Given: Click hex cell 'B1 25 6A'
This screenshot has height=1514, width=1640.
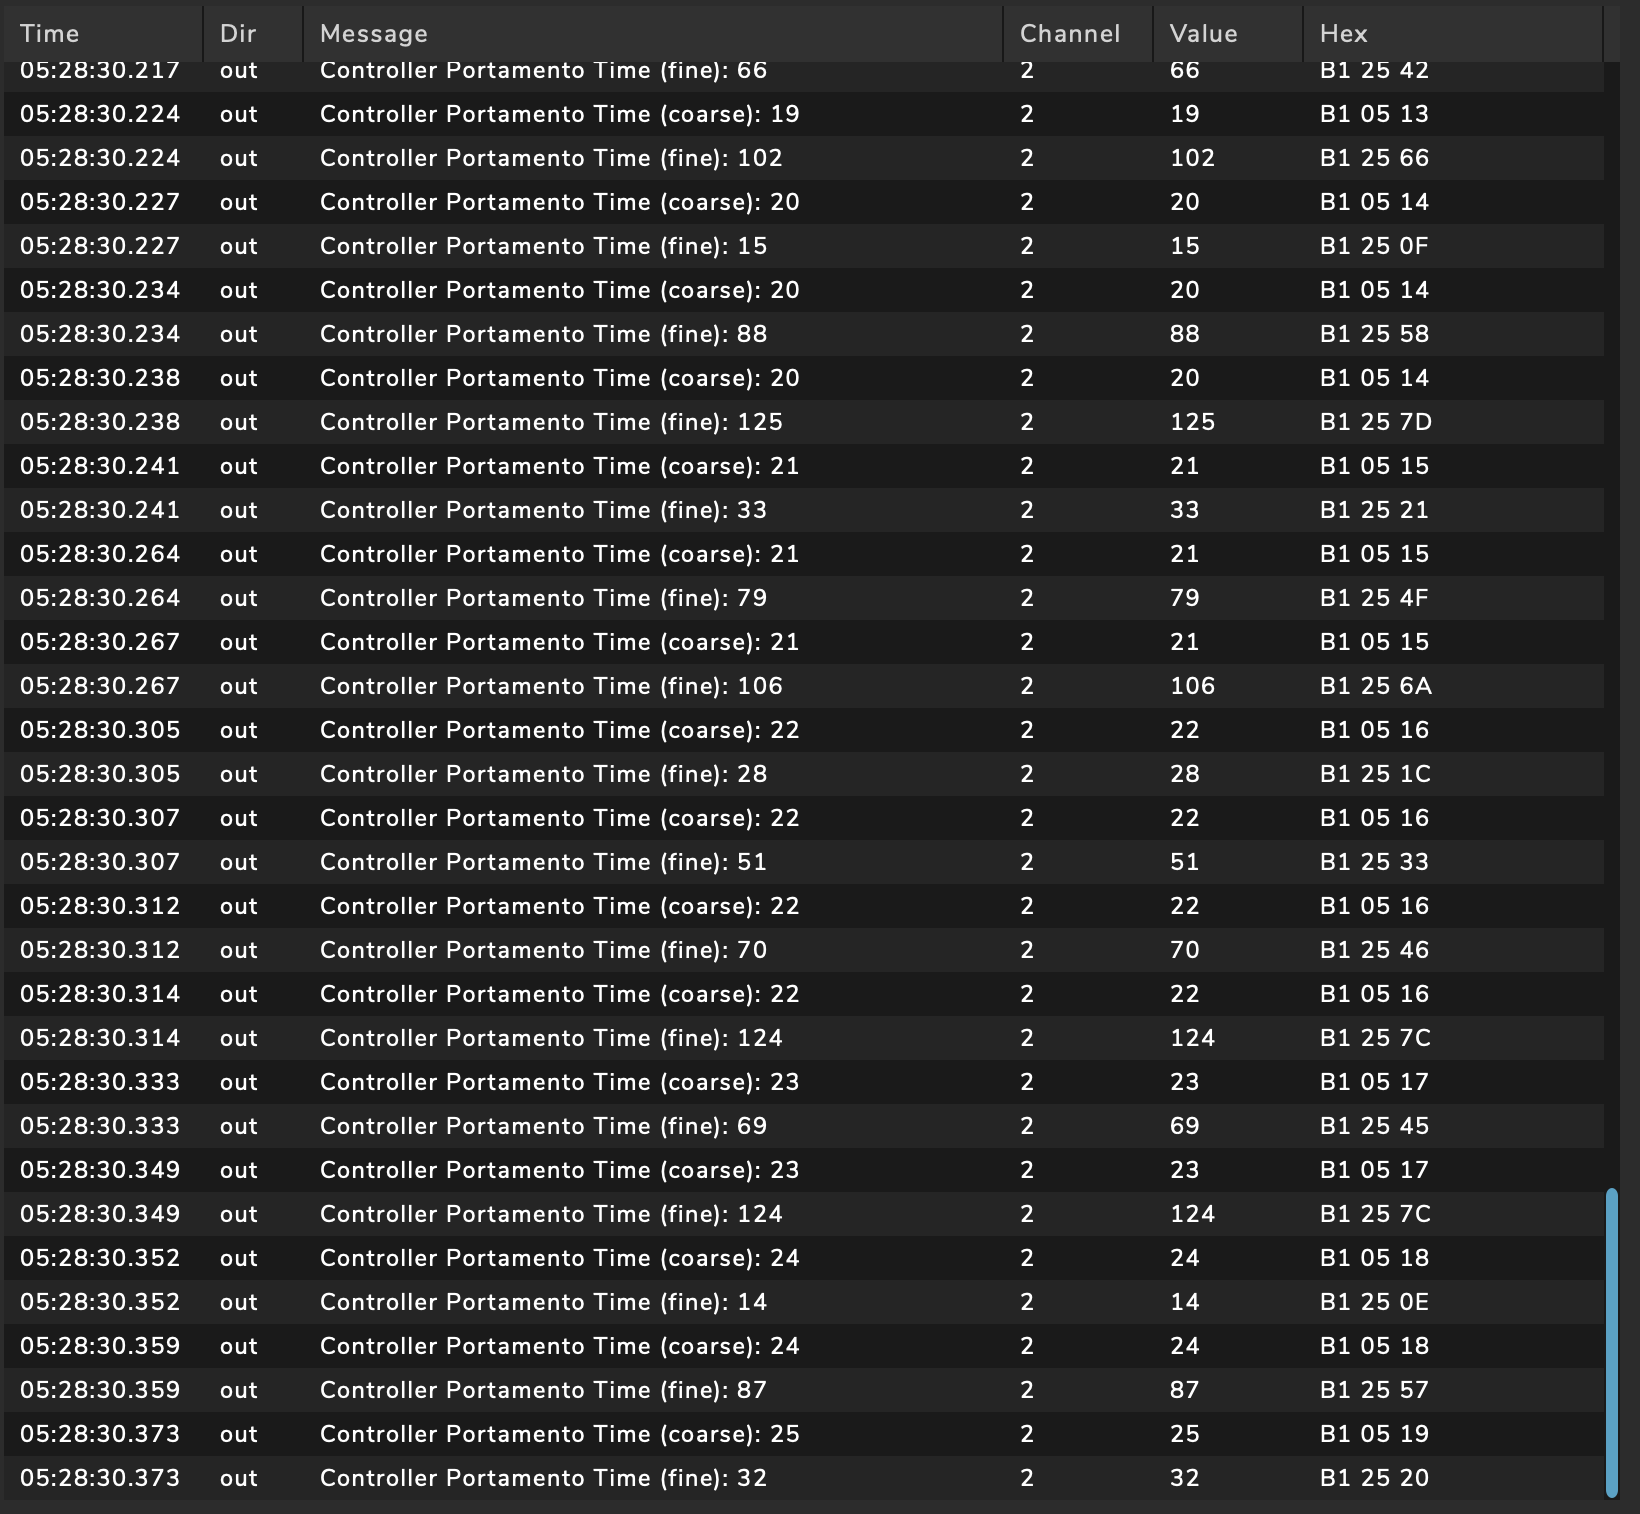Looking at the screenshot, I should click(1376, 686).
